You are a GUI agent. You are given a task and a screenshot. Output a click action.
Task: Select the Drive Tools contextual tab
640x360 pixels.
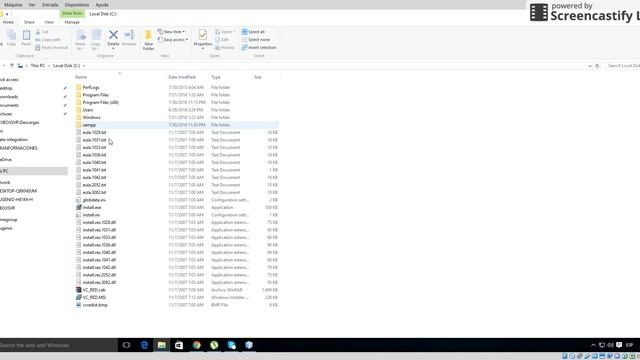pyautogui.click(x=72, y=13)
